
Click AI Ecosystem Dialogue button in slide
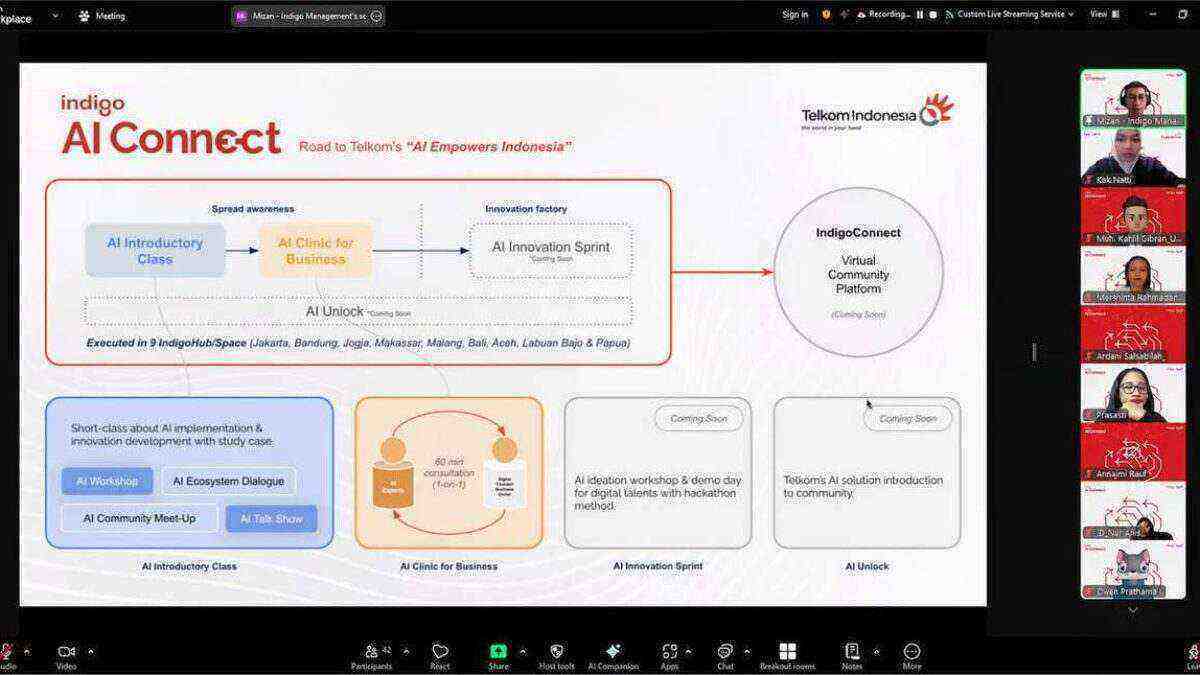[228, 481]
